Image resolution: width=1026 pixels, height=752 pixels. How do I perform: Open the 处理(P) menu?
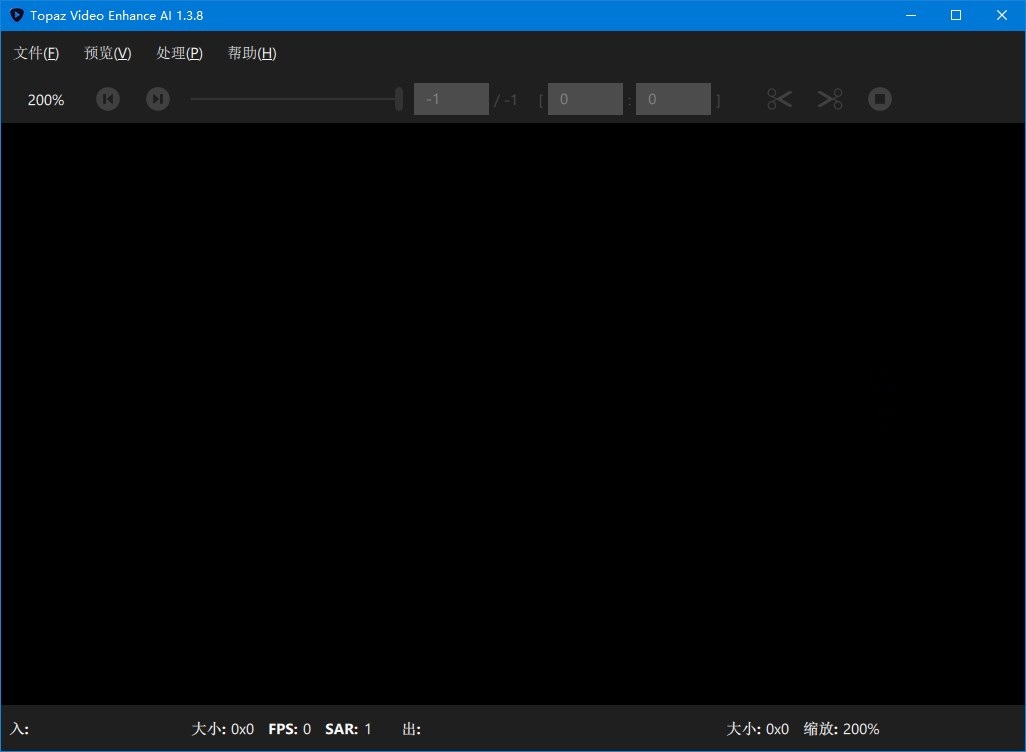coord(180,53)
